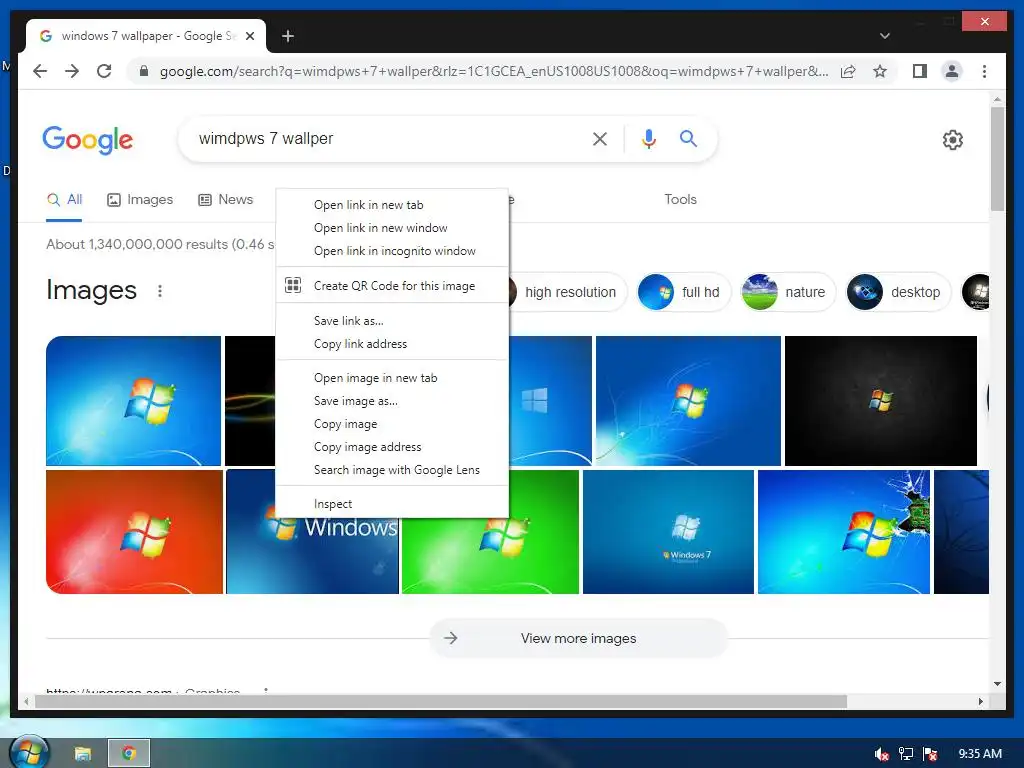View site information via padlock icon

144,71
